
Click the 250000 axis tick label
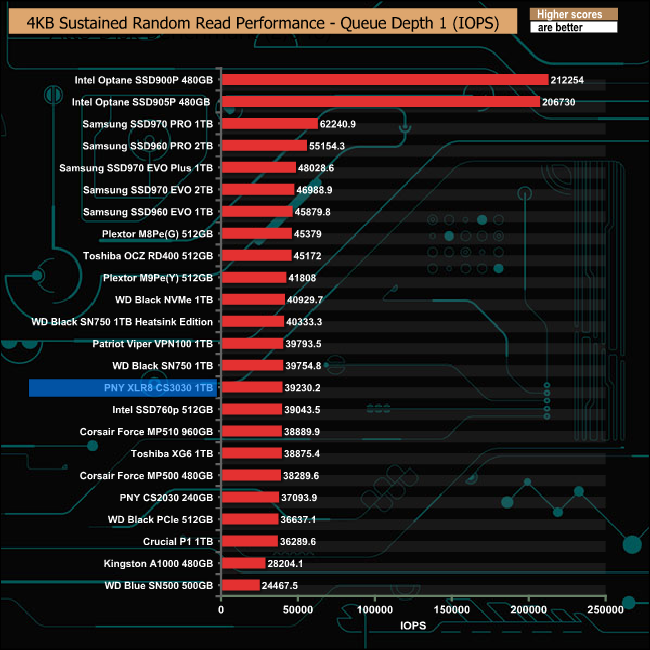[606, 609]
